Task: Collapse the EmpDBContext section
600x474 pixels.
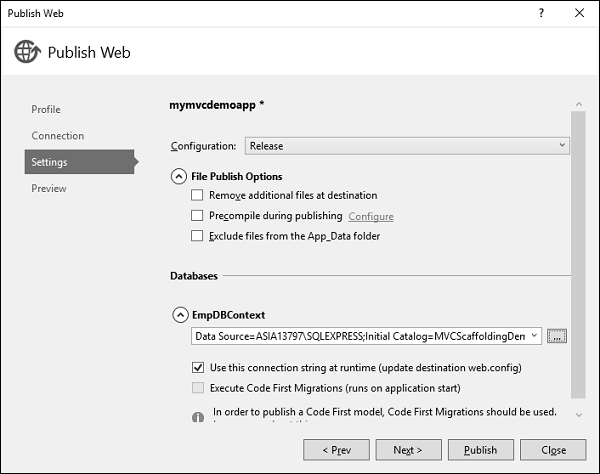Action: [180, 314]
